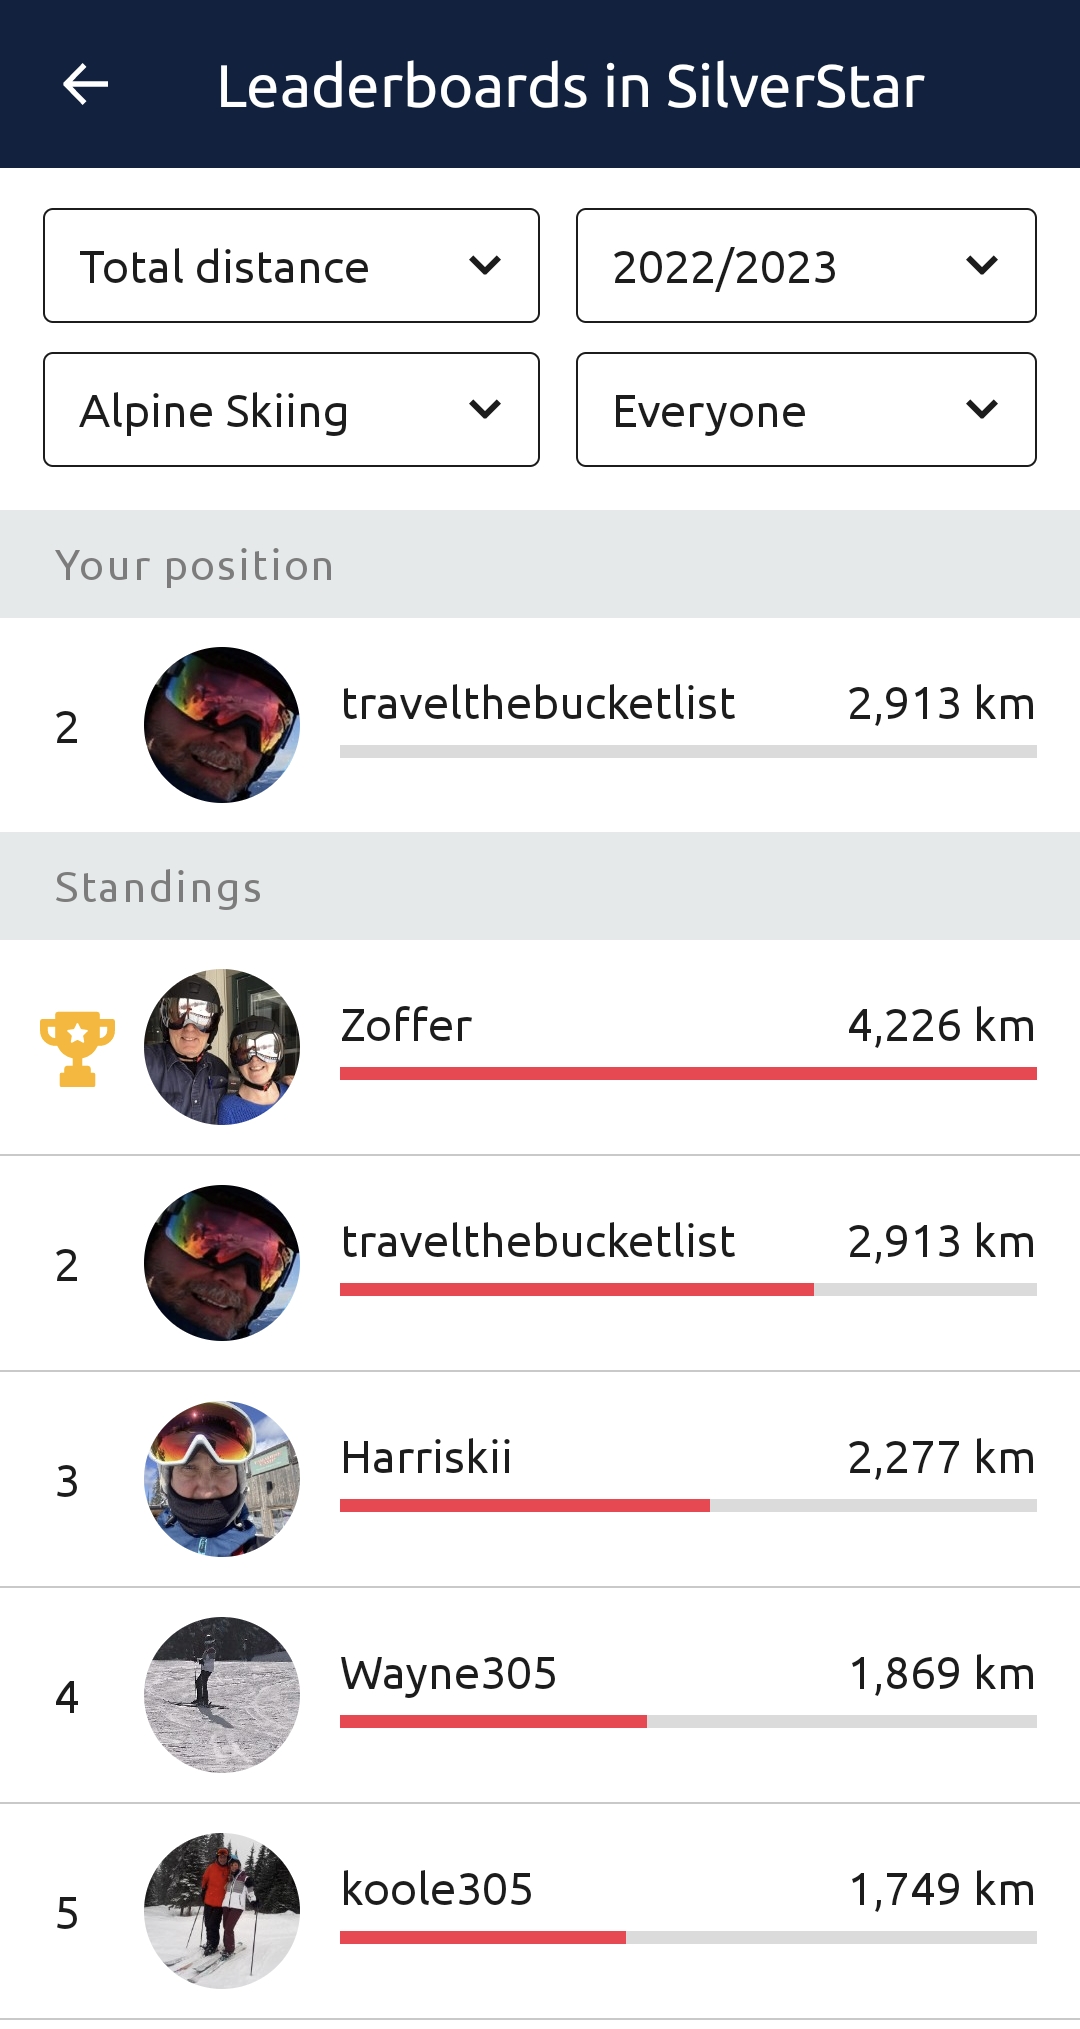1080x2029 pixels.
Task: Tap the koole305 username
Action: pyautogui.click(x=437, y=1890)
